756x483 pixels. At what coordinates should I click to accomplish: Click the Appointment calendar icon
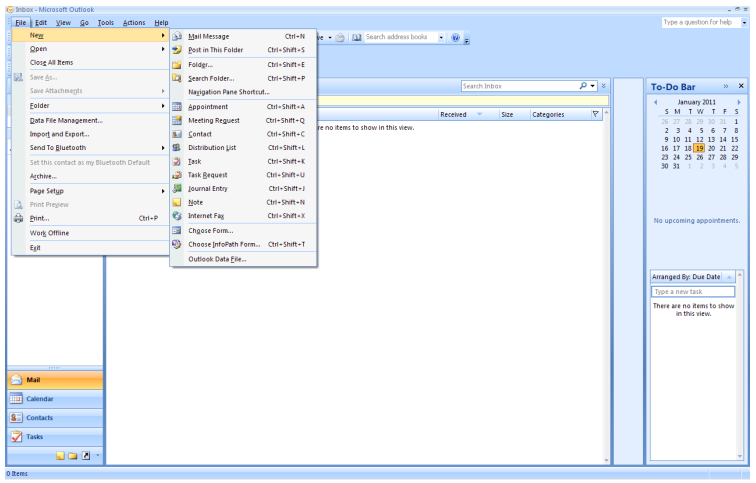click(177, 107)
